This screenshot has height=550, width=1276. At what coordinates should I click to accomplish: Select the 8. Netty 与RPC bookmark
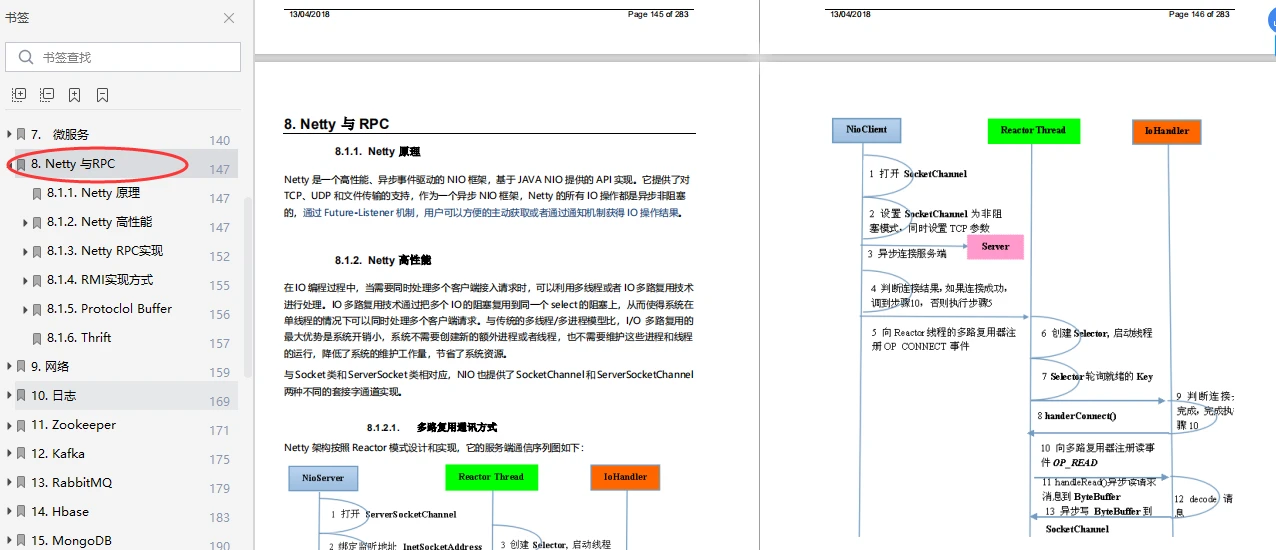(73, 164)
